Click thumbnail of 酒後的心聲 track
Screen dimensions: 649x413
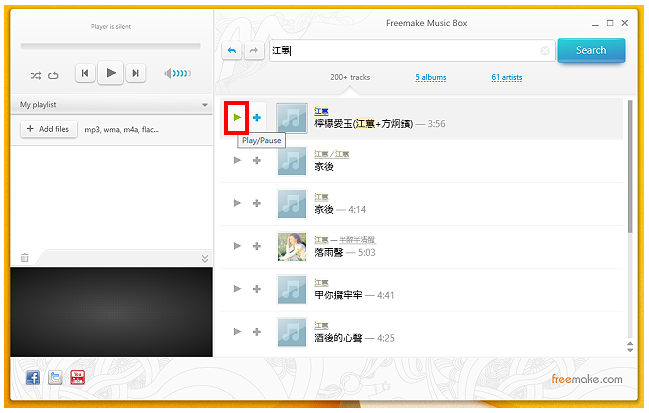click(x=292, y=332)
